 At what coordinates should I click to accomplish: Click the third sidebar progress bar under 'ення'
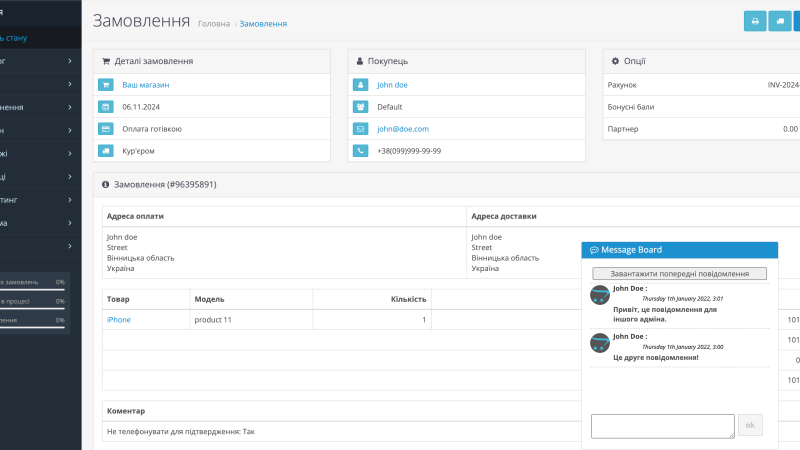pyautogui.click(x=32, y=328)
